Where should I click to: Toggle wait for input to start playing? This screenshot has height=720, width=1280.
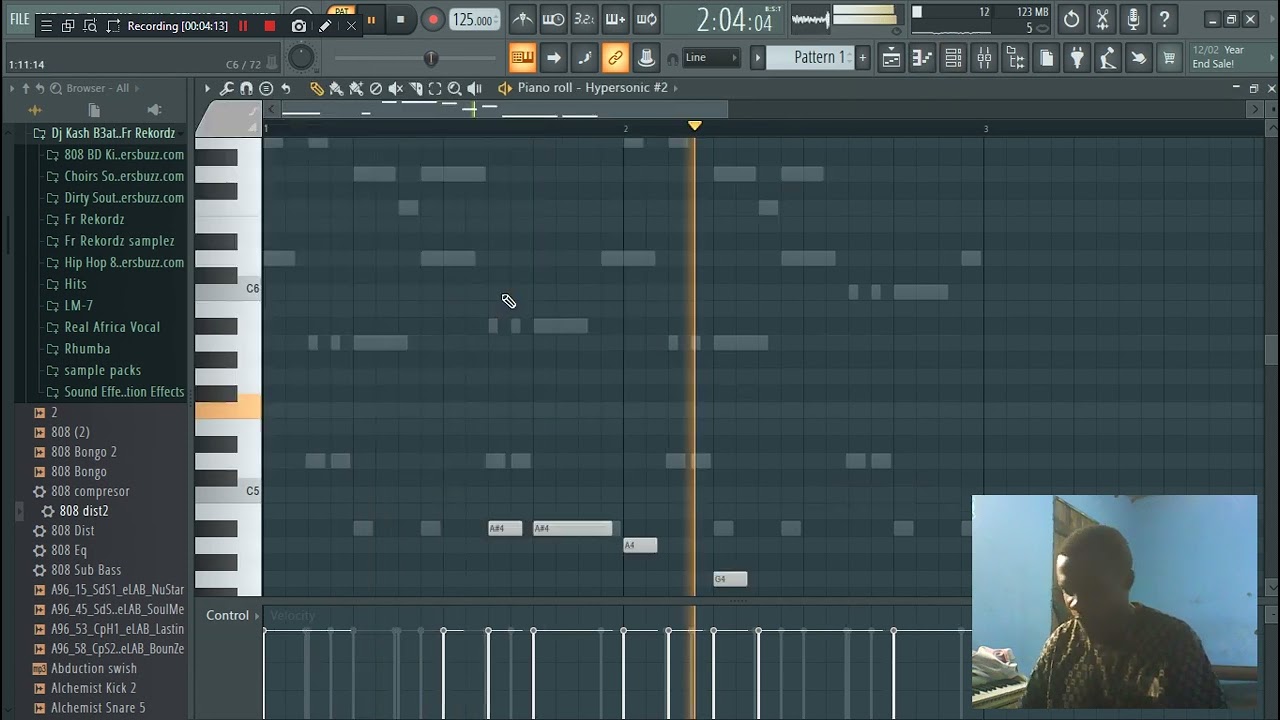click(x=553, y=19)
